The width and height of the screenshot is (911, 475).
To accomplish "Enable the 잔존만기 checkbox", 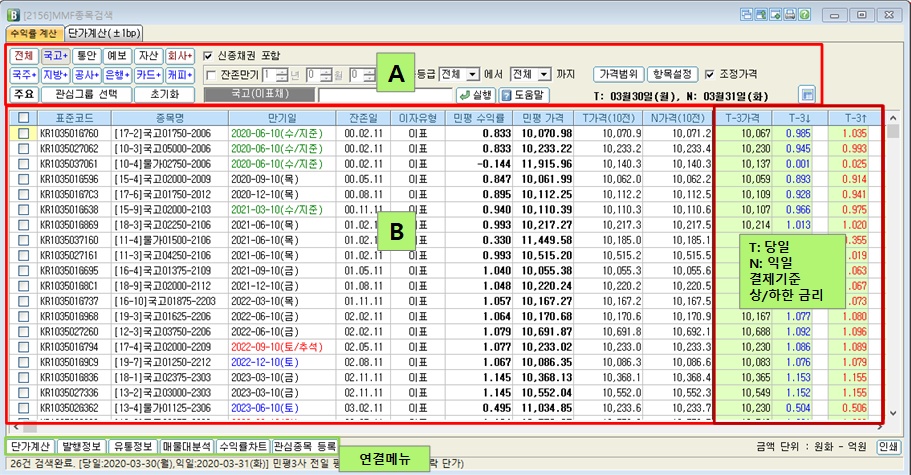I will point(210,75).
